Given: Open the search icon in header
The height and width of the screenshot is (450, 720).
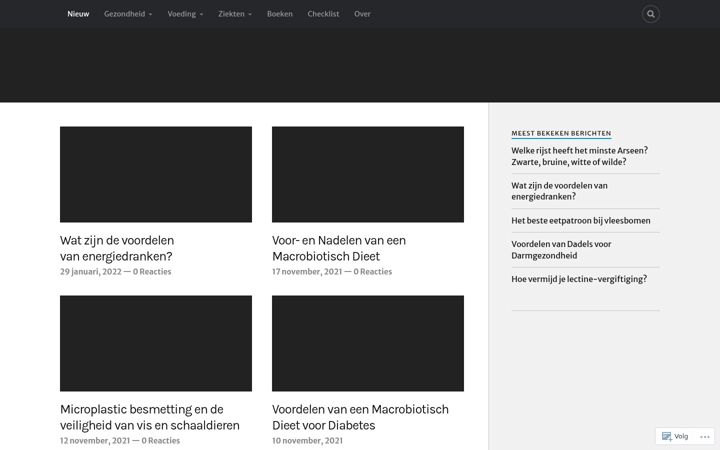Looking at the screenshot, I should pyautogui.click(x=650, y=14).
